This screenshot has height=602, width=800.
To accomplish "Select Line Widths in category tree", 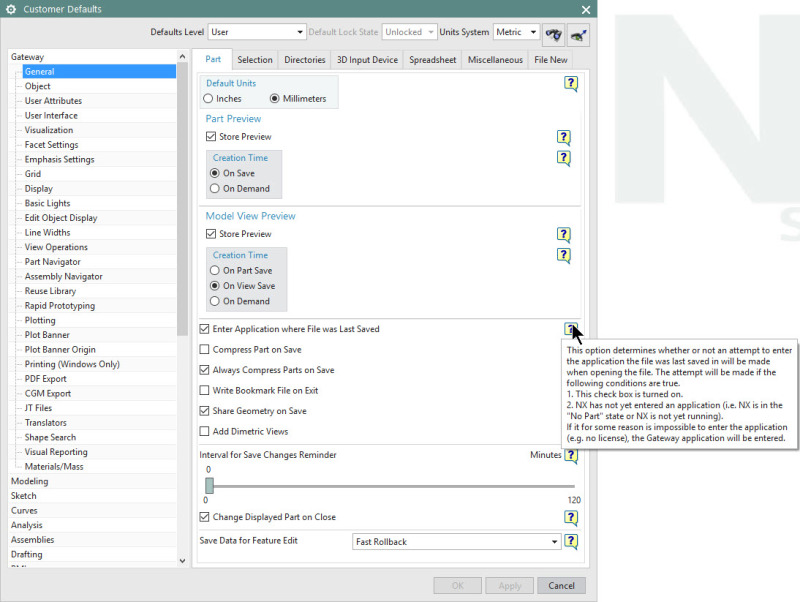I will (47, 233).
